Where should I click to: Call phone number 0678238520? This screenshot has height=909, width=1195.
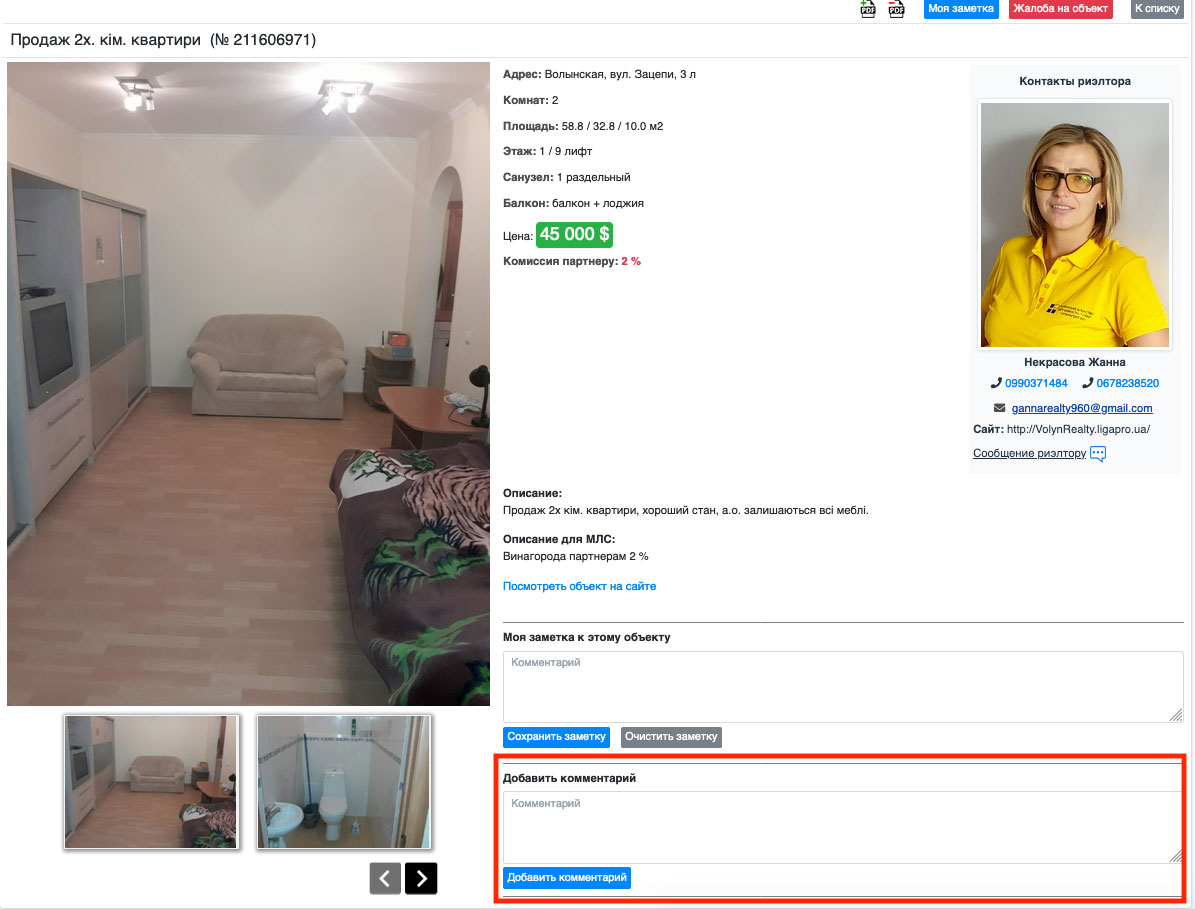coord(1127,383)
